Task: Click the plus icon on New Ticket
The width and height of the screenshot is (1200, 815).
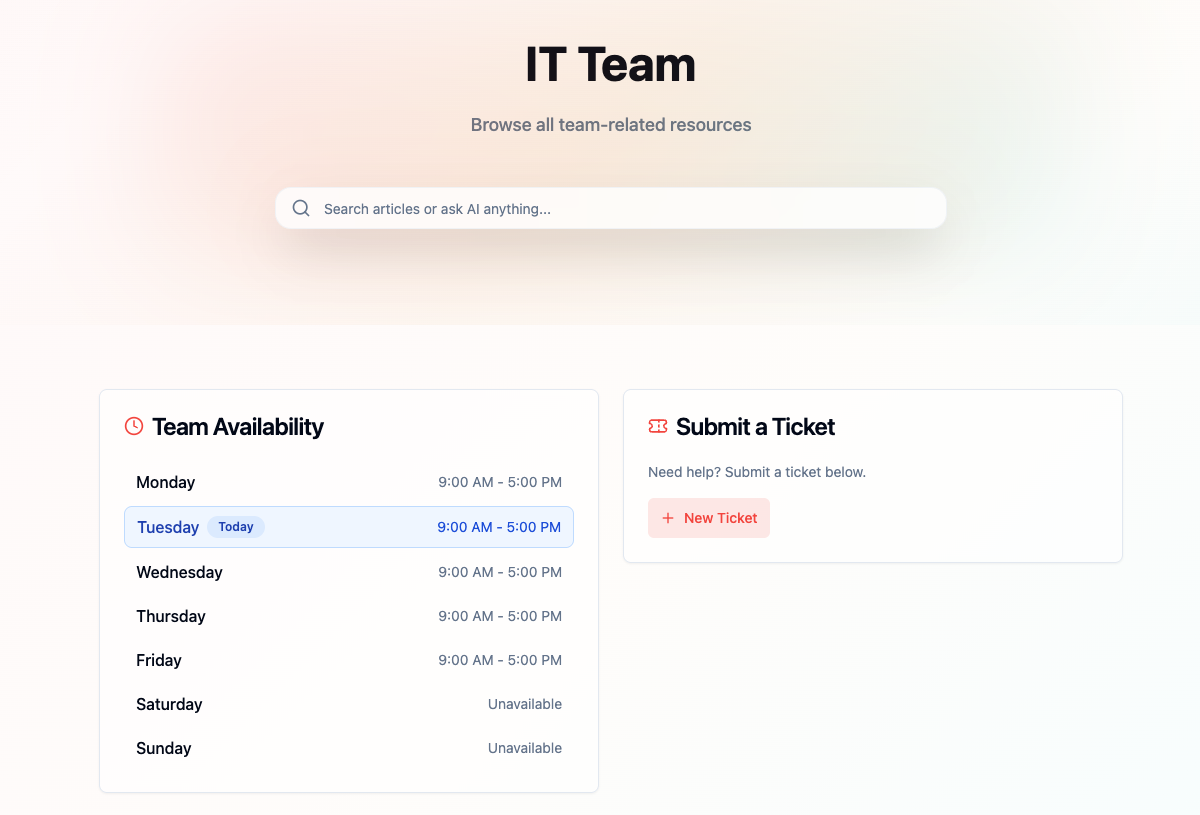Action: tap(668, 518)
